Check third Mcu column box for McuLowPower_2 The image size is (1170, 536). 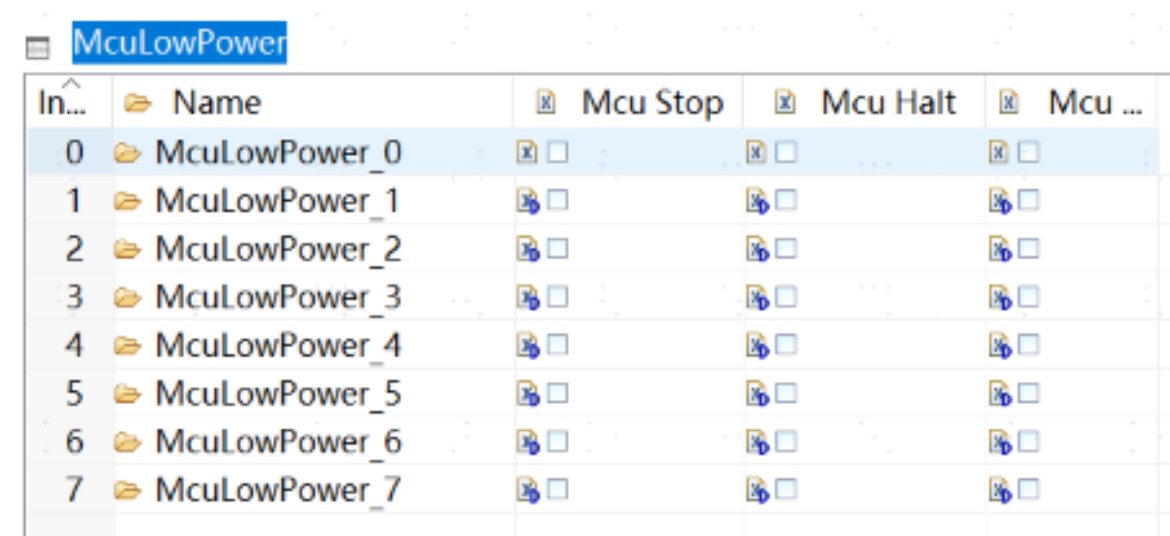tap(1029, 248)
